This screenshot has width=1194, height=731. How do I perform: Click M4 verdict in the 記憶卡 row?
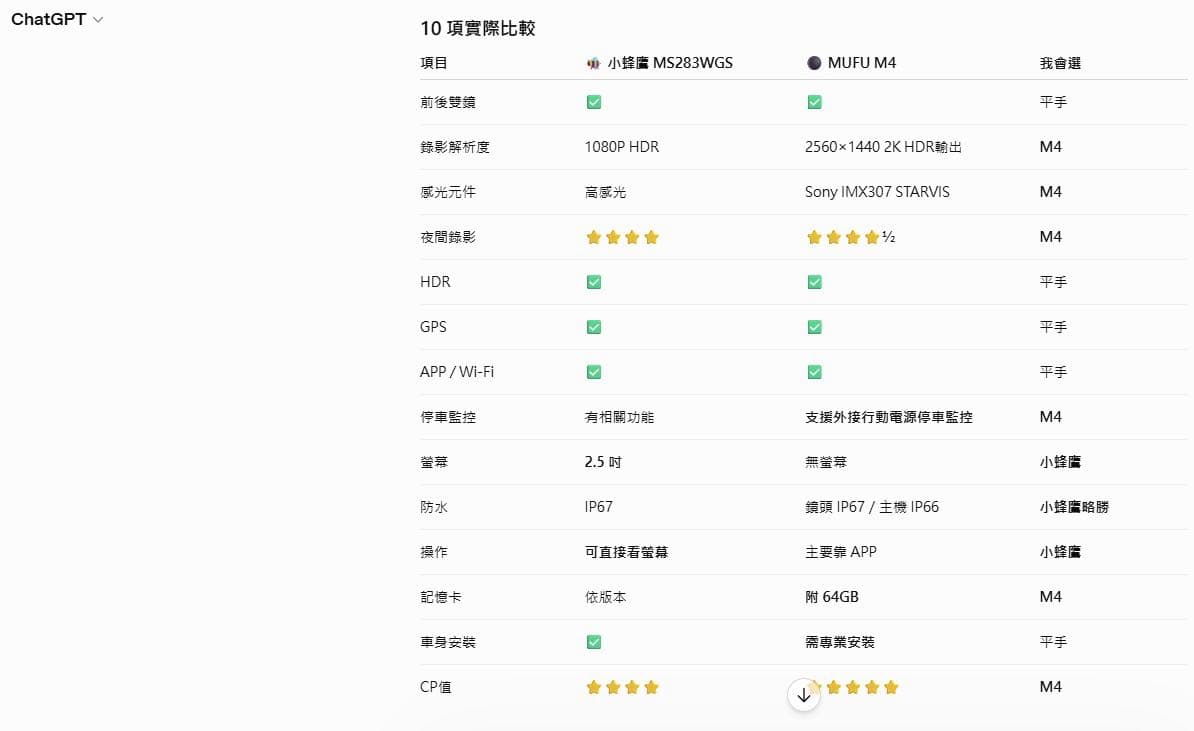(x=1051, y=597)
